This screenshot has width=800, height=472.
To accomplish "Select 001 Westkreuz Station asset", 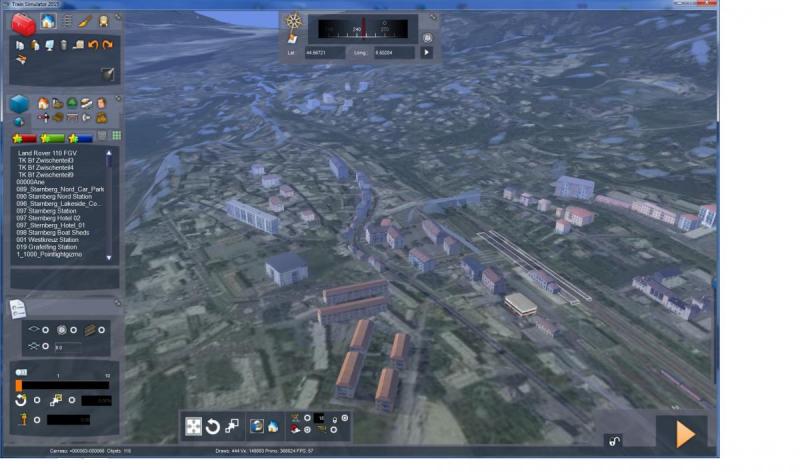I will pos(47,240).
